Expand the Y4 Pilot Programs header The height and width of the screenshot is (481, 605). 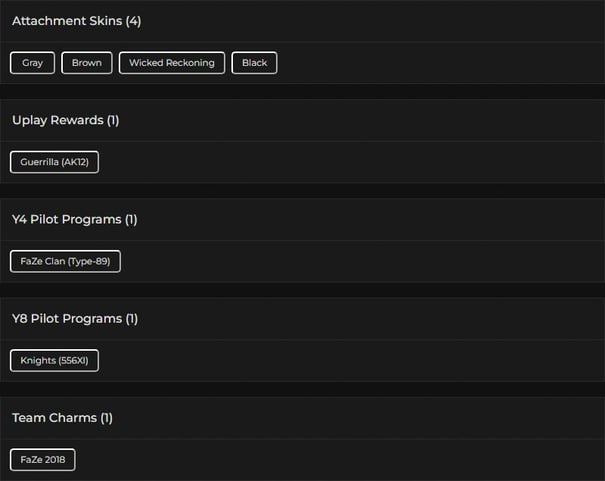pos(66,219)
